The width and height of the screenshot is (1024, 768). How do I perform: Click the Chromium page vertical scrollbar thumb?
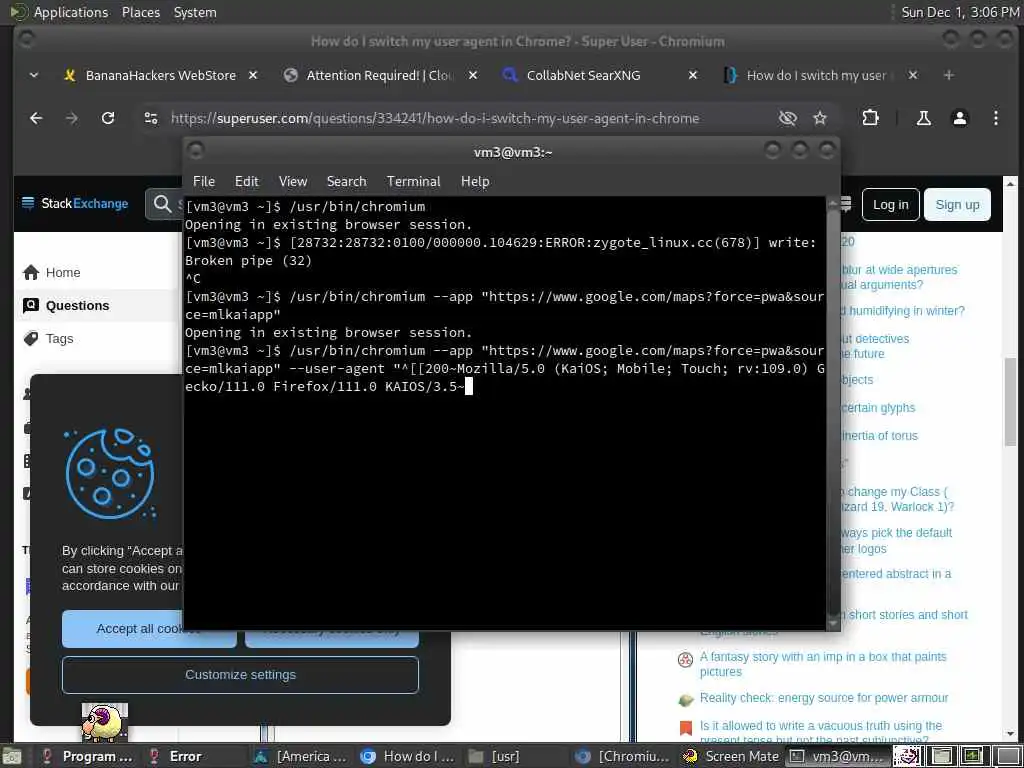click(1010, 402)
